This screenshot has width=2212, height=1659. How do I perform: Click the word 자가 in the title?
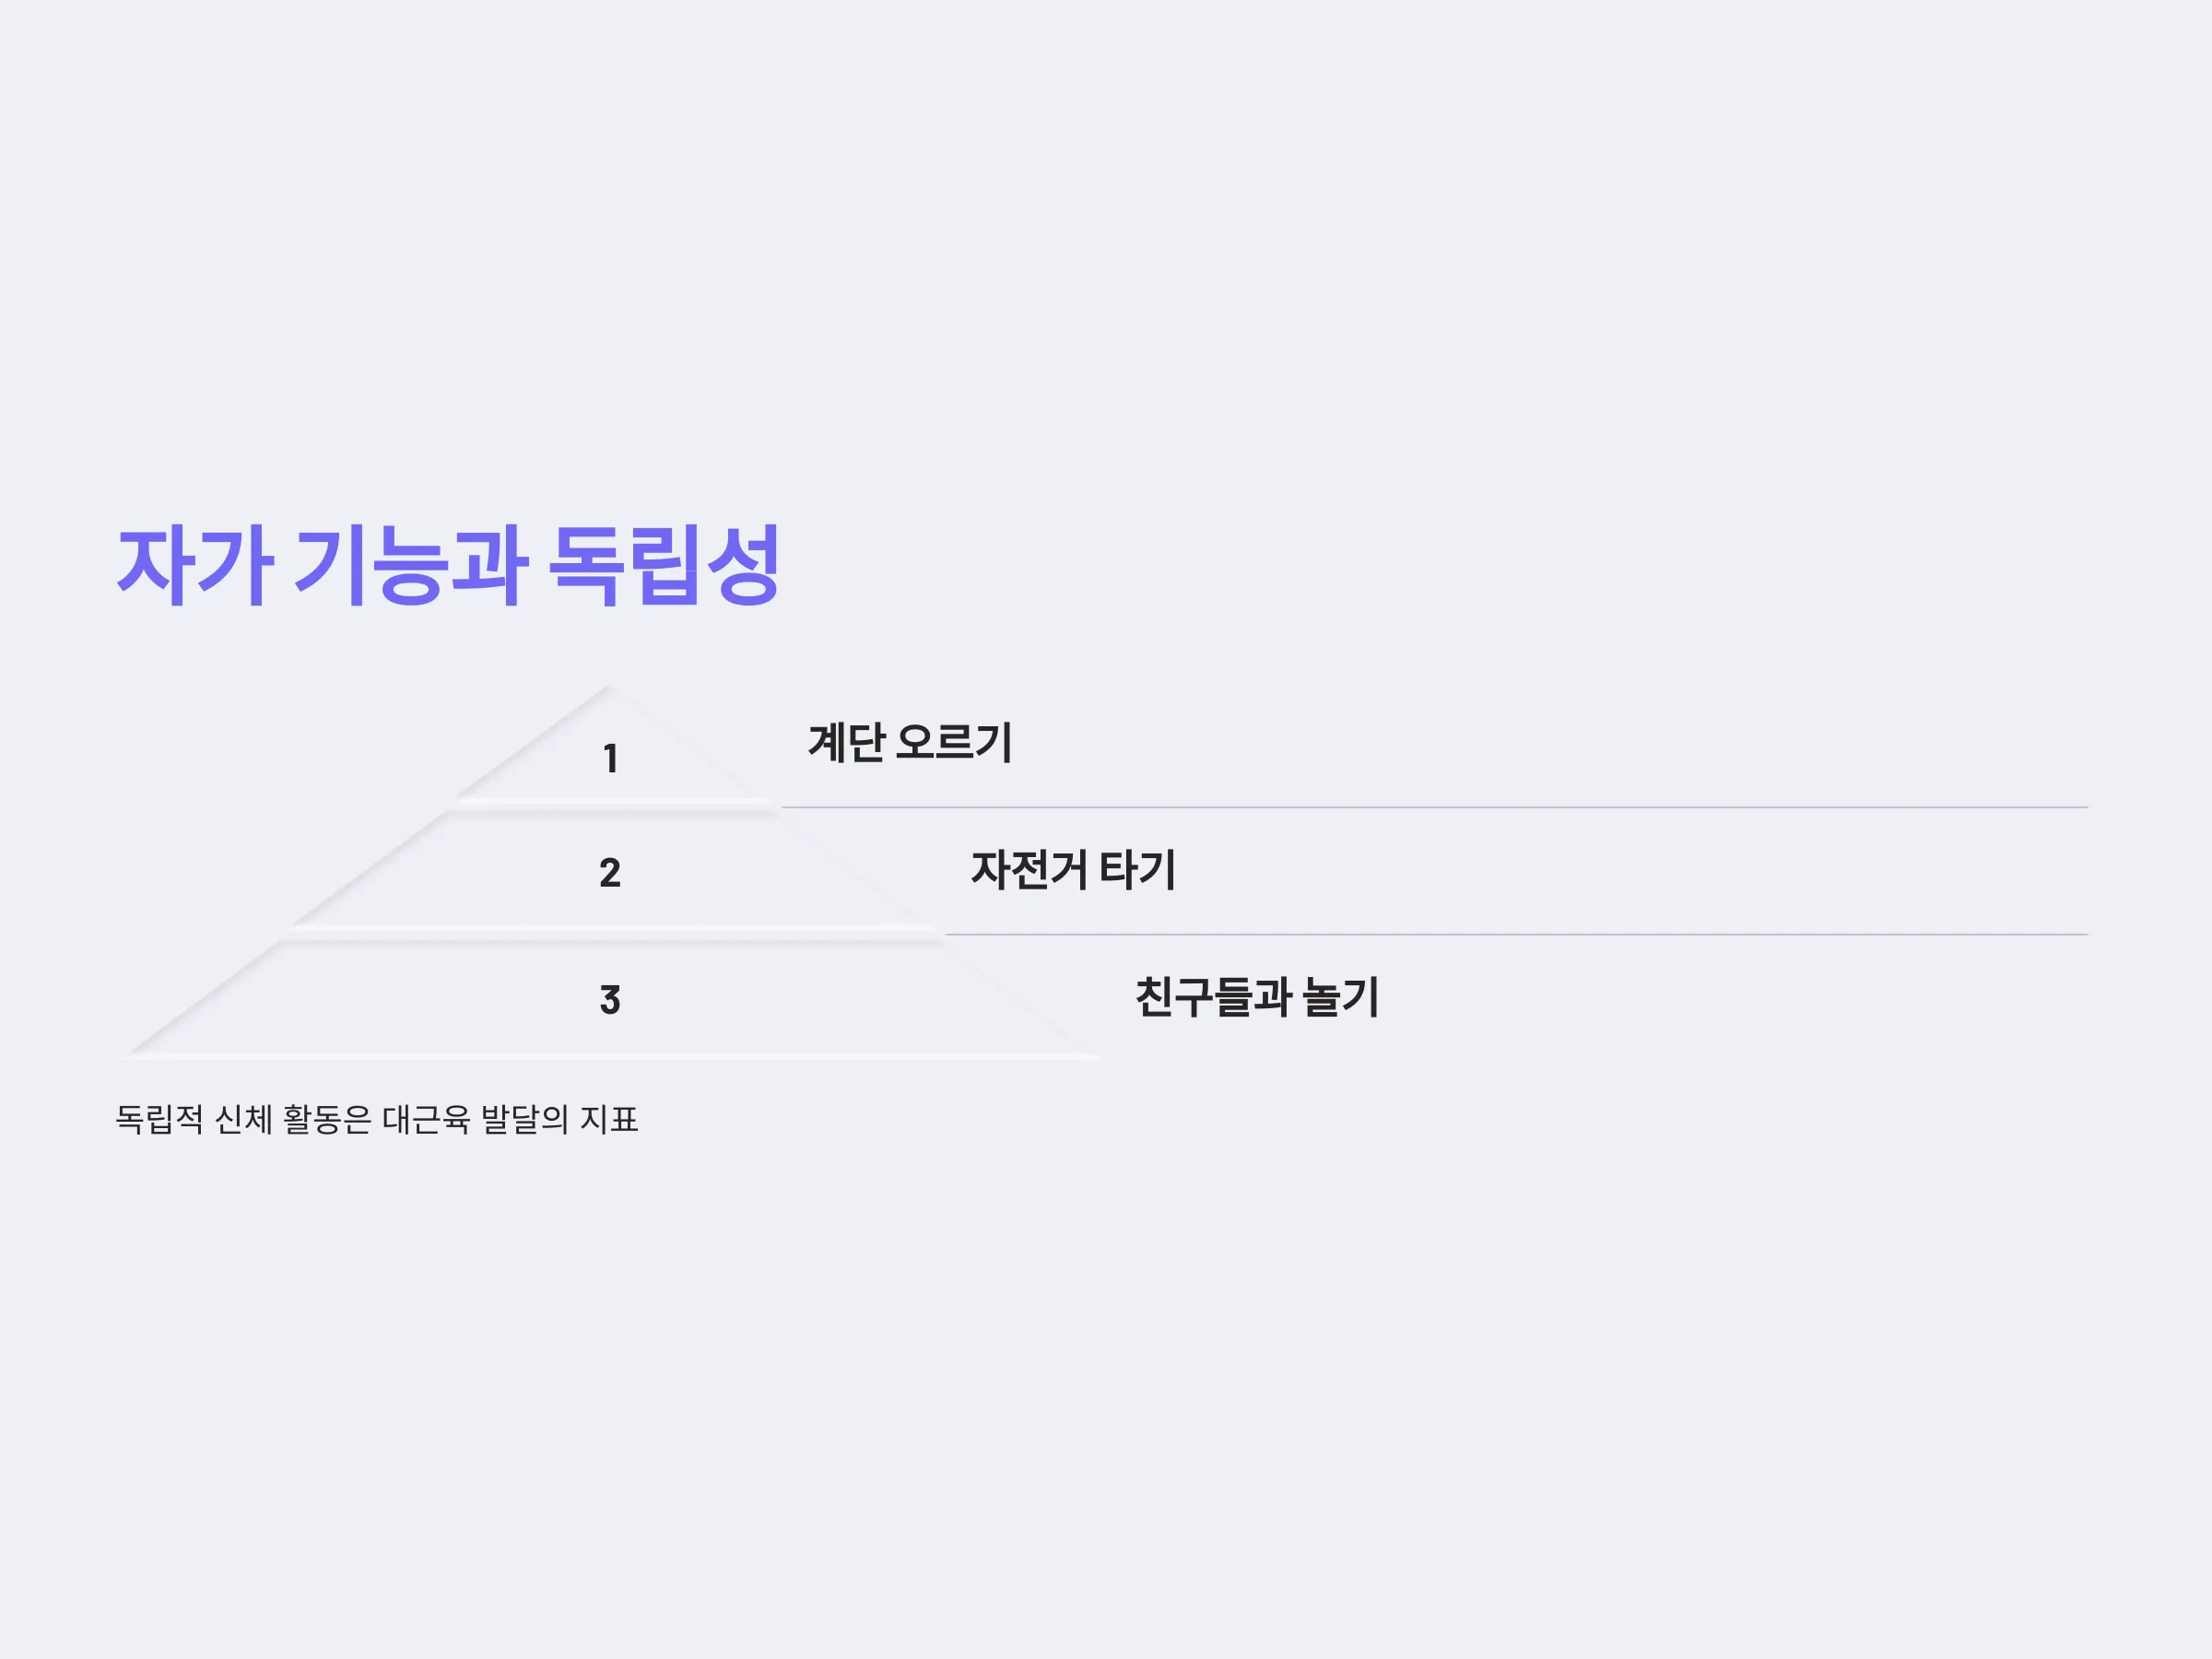point(195,566)
